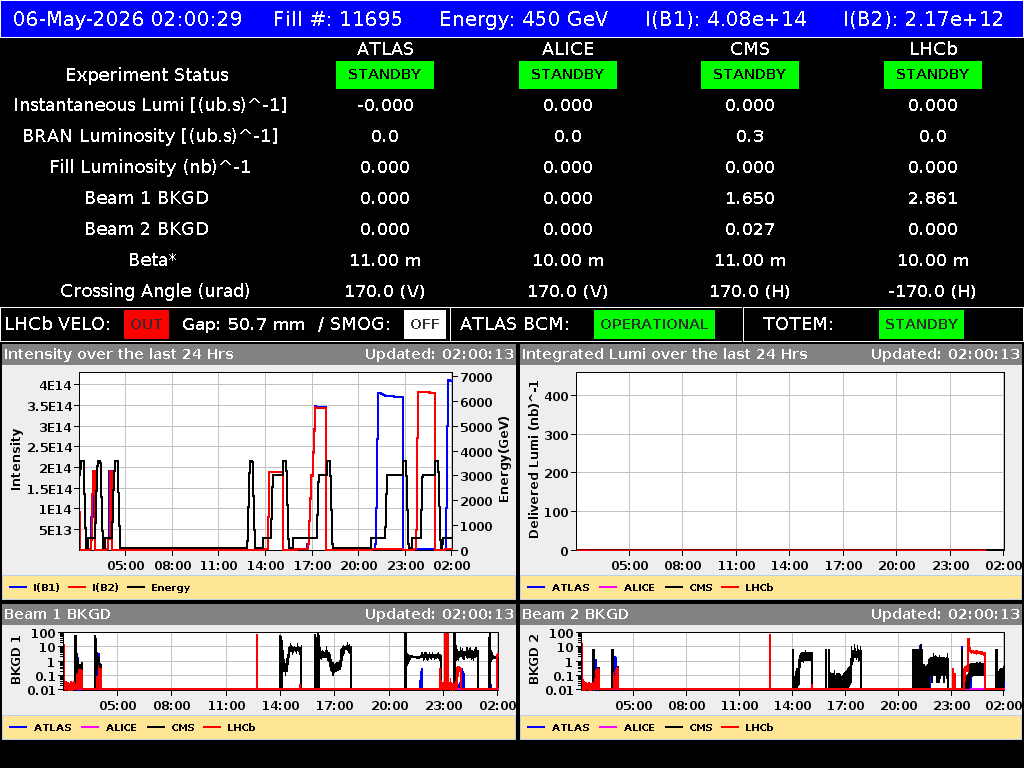Screen dimensions: 1024x768
Task: Click CMS legend in Beam 1 BKGD chart
Action: click(171, 727)
